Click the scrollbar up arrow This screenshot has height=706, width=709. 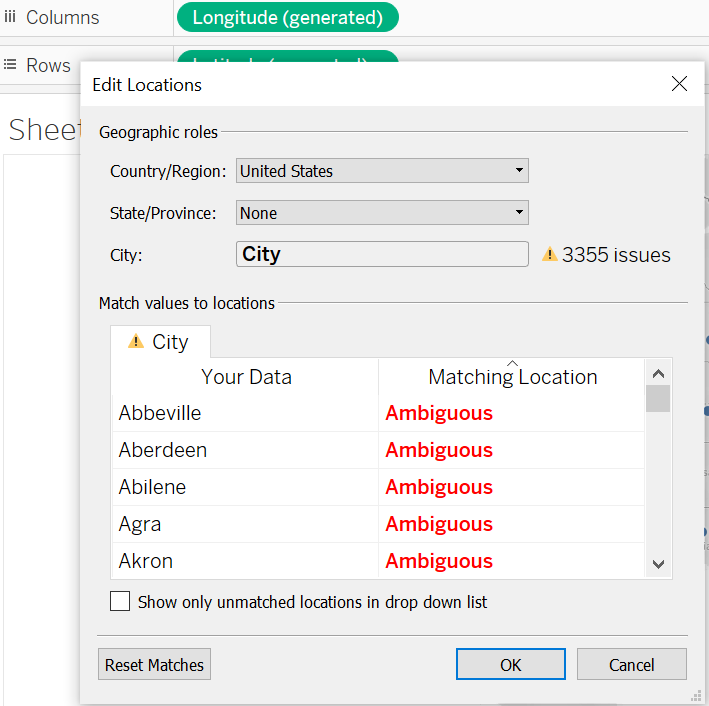pos(658,372)
